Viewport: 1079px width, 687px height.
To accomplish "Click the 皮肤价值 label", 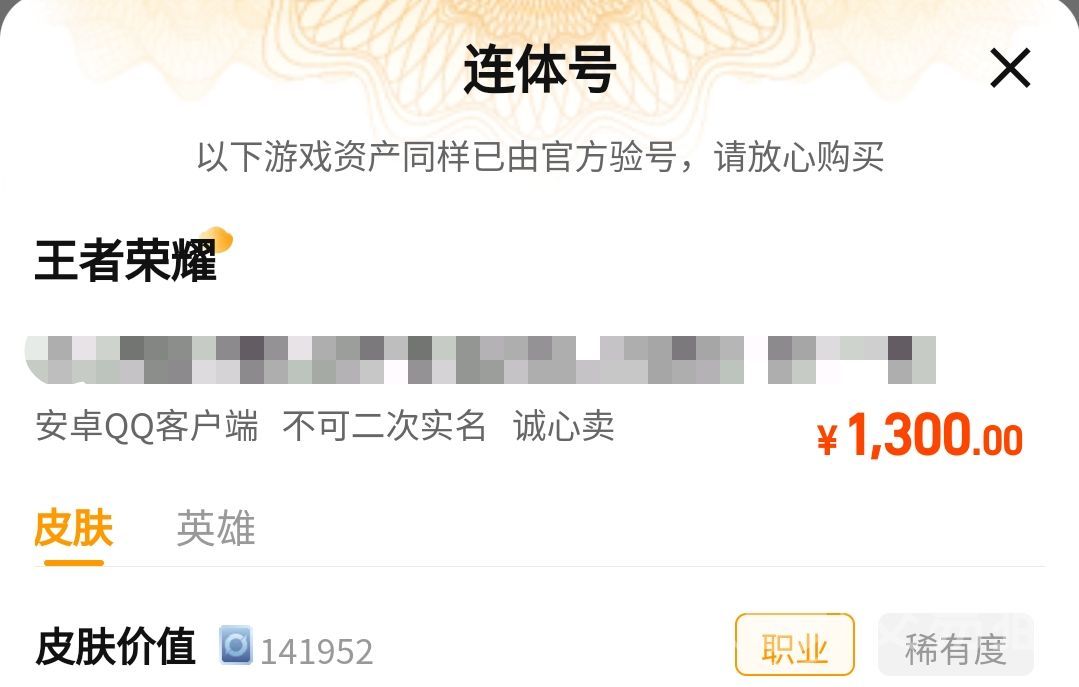I will click(115, 646).
